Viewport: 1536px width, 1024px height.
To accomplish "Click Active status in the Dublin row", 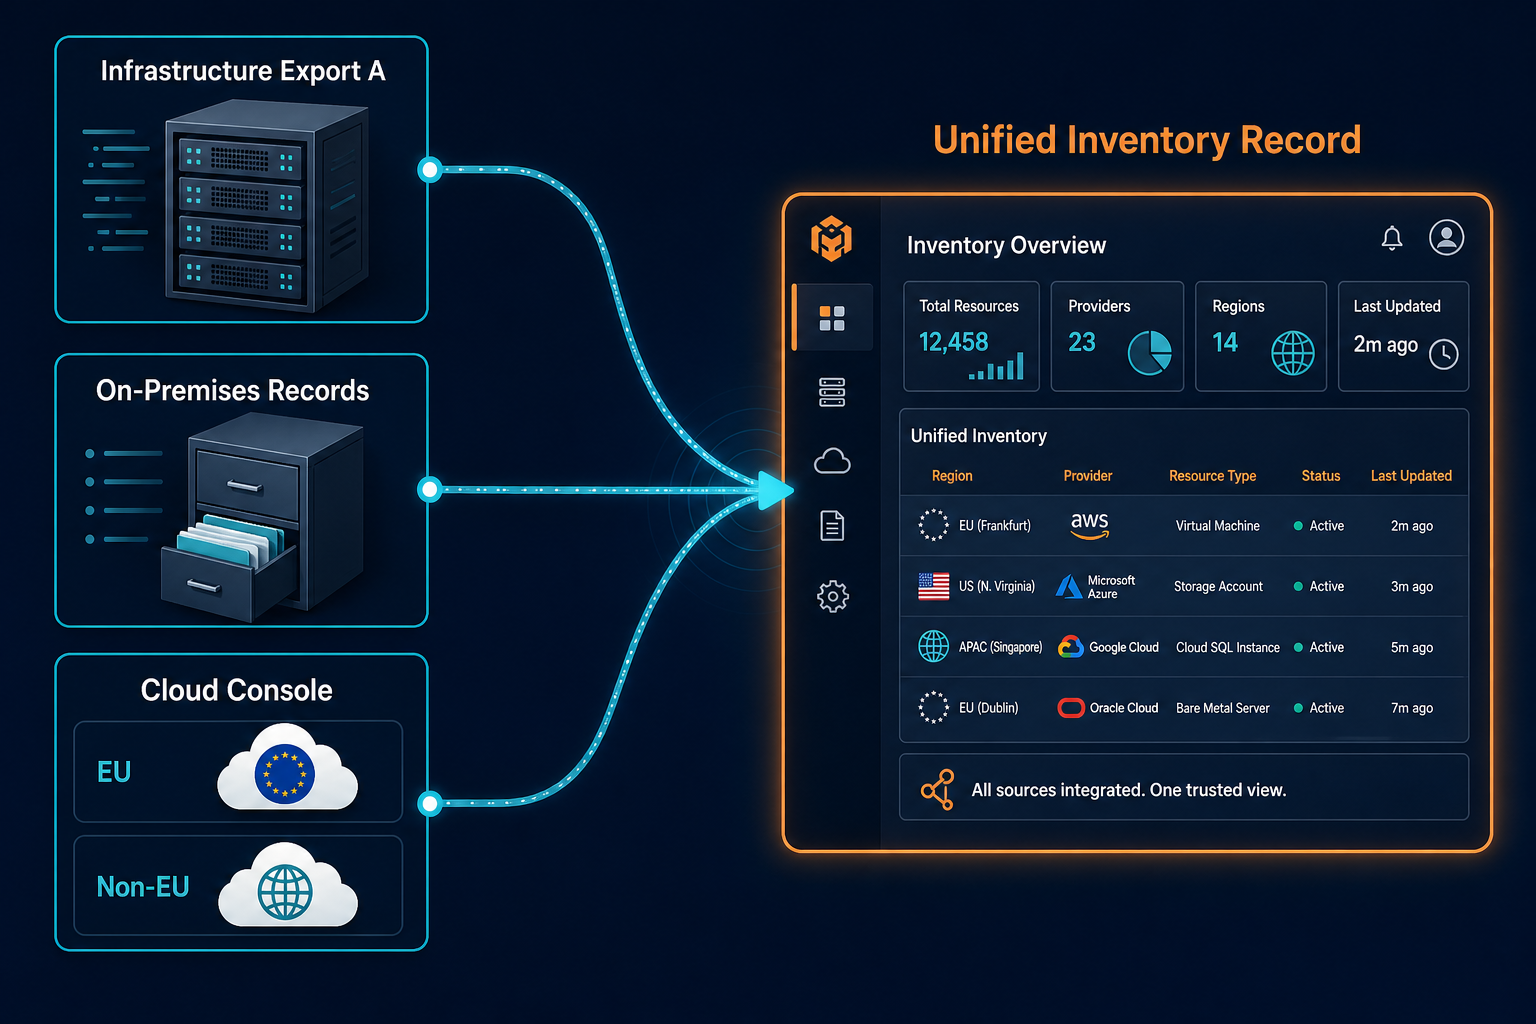I will tap(1319, 708).
